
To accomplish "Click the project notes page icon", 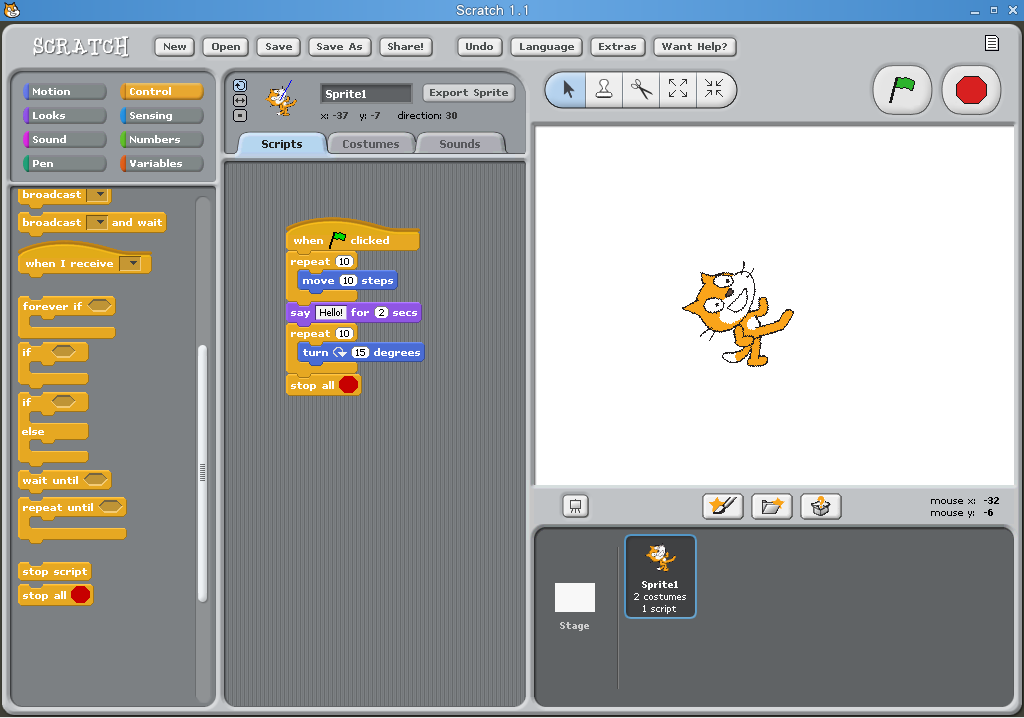I will (991, 43).
